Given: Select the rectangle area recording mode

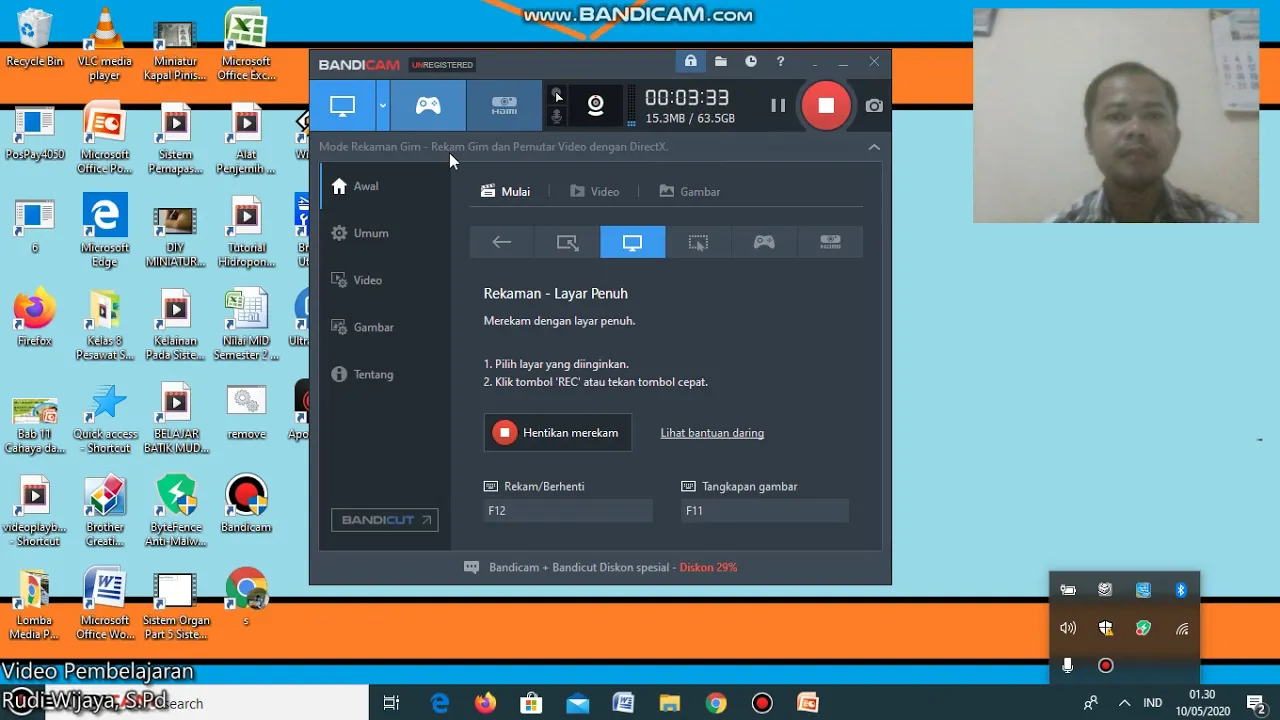Looking at the screenshot, I should (567, 242).
